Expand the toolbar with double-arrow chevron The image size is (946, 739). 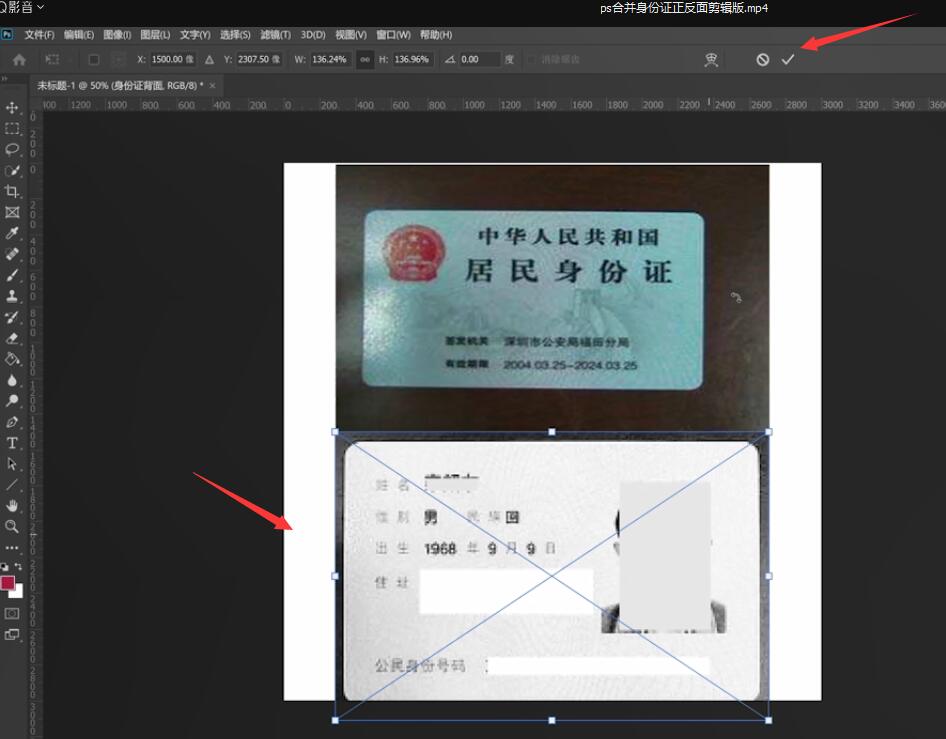[x=3, y=78]
